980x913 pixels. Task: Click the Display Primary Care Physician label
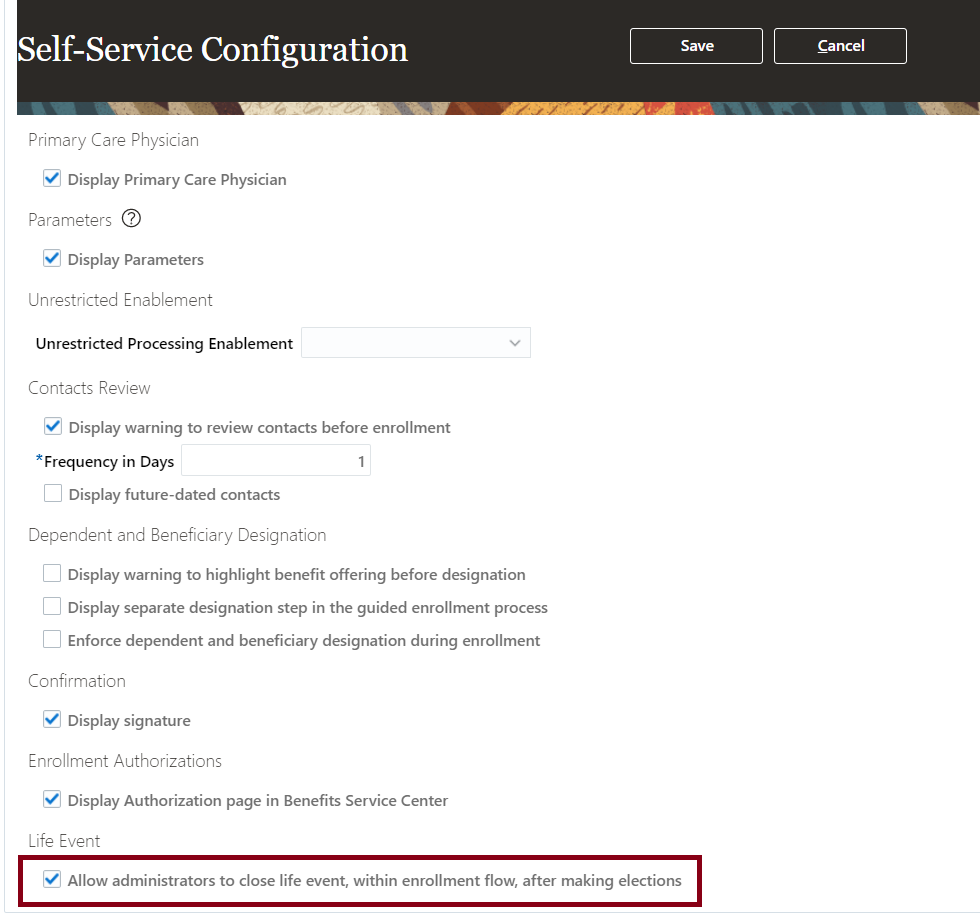tap(177, 180)
